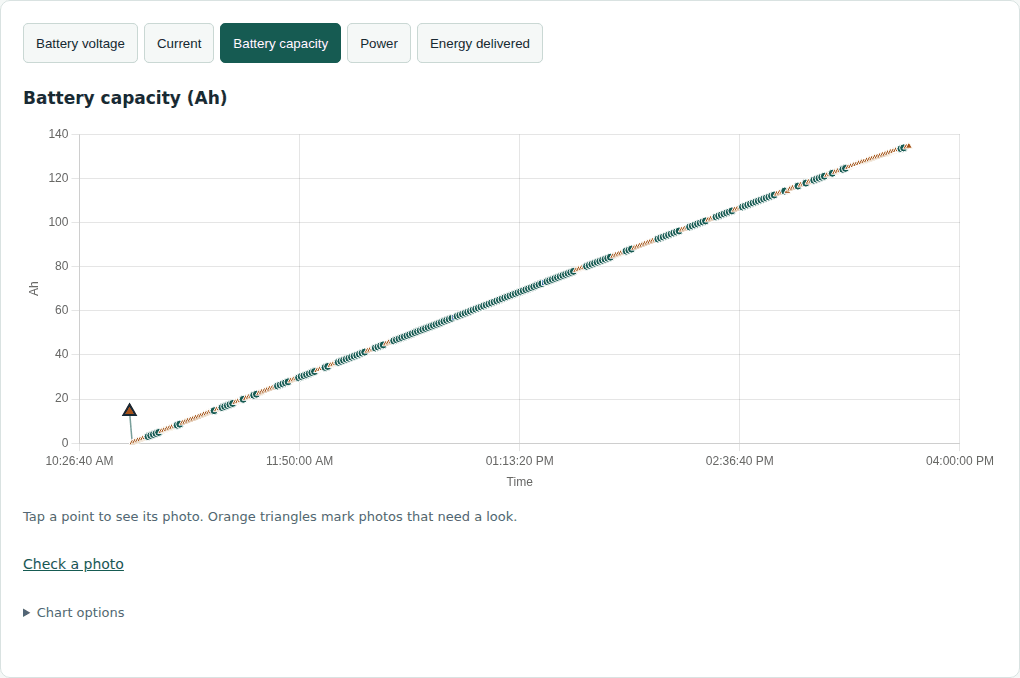Click the 02:36:40 PM time label
This screenshot has height=678, width=1020.
(x=740, y=461)
